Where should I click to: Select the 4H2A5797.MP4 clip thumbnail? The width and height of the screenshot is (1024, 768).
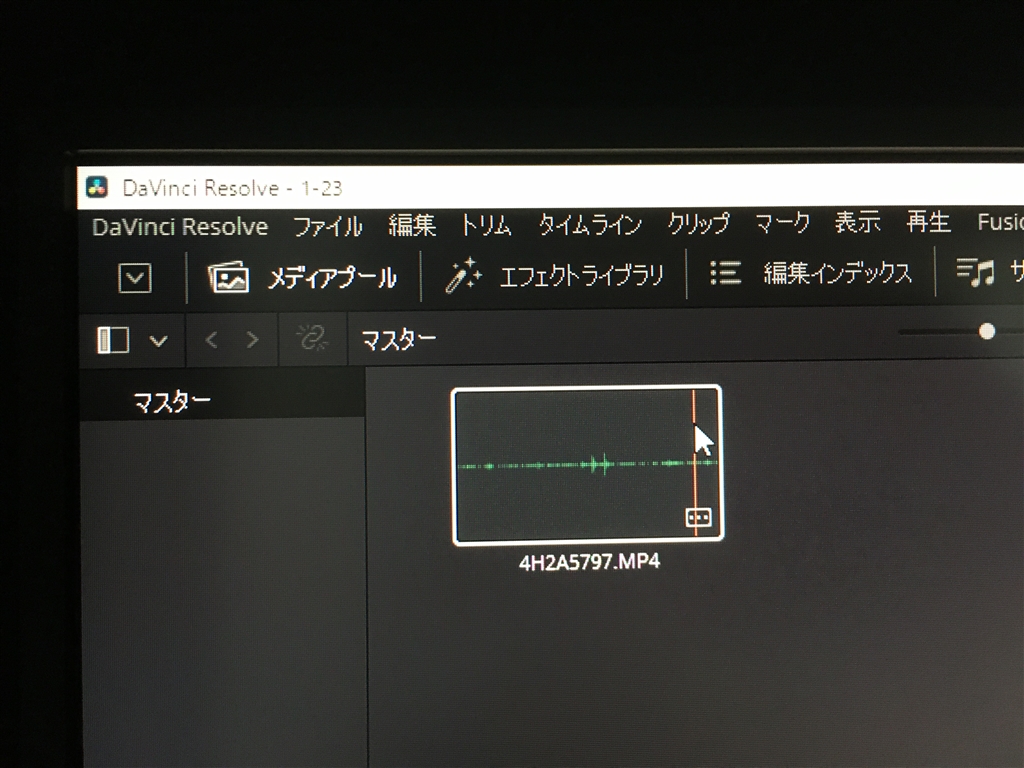(x=587, y=464)
